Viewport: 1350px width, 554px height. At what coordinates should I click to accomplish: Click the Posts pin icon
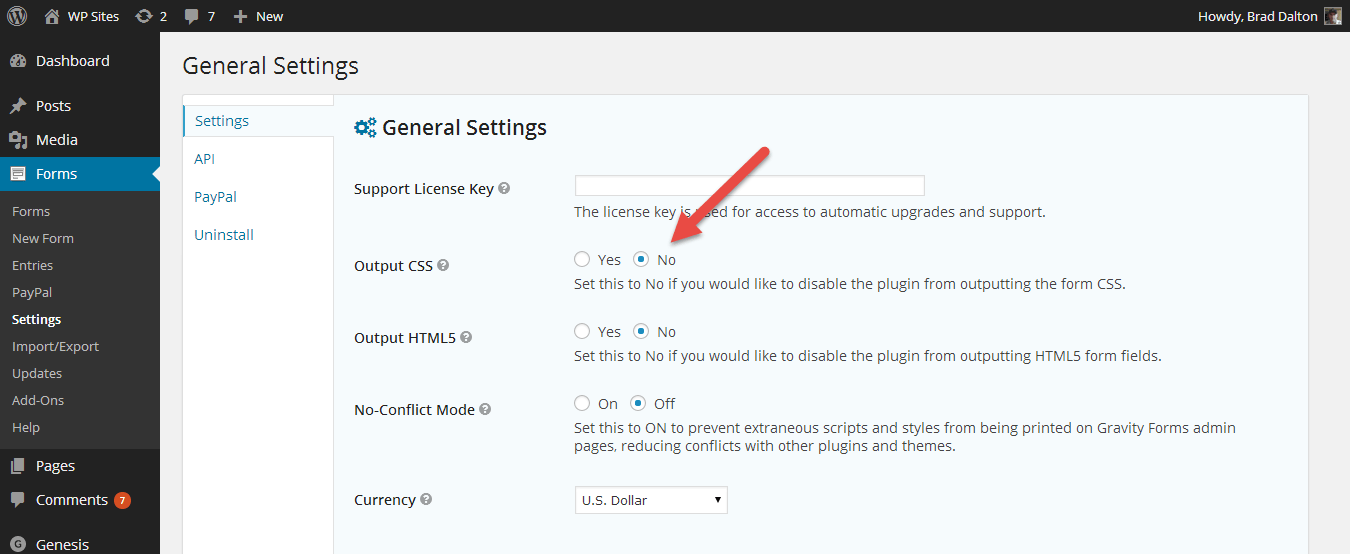(x=18, y=106)
